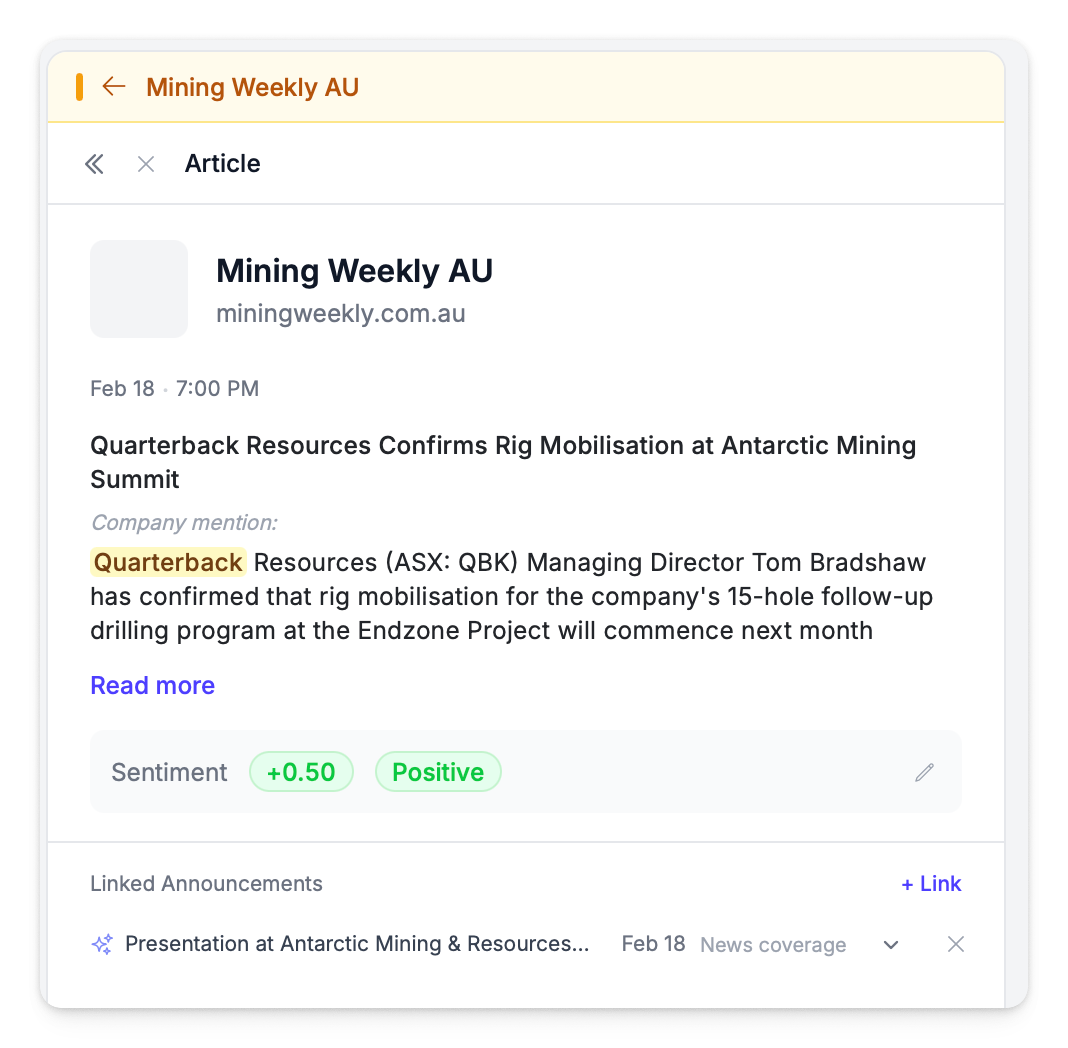Open the Presentation at Antarctic Mining announcement

click(357, 944)
